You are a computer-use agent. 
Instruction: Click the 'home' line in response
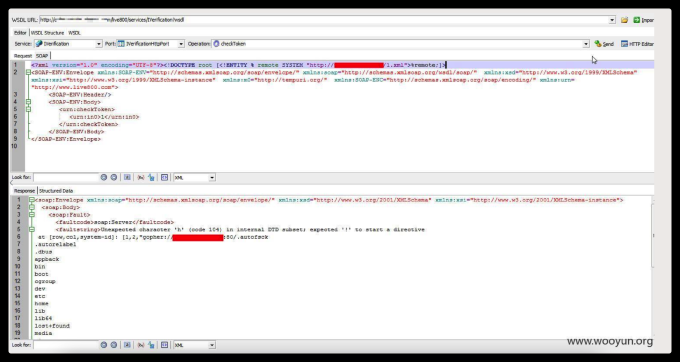click(x=42, y=304)
